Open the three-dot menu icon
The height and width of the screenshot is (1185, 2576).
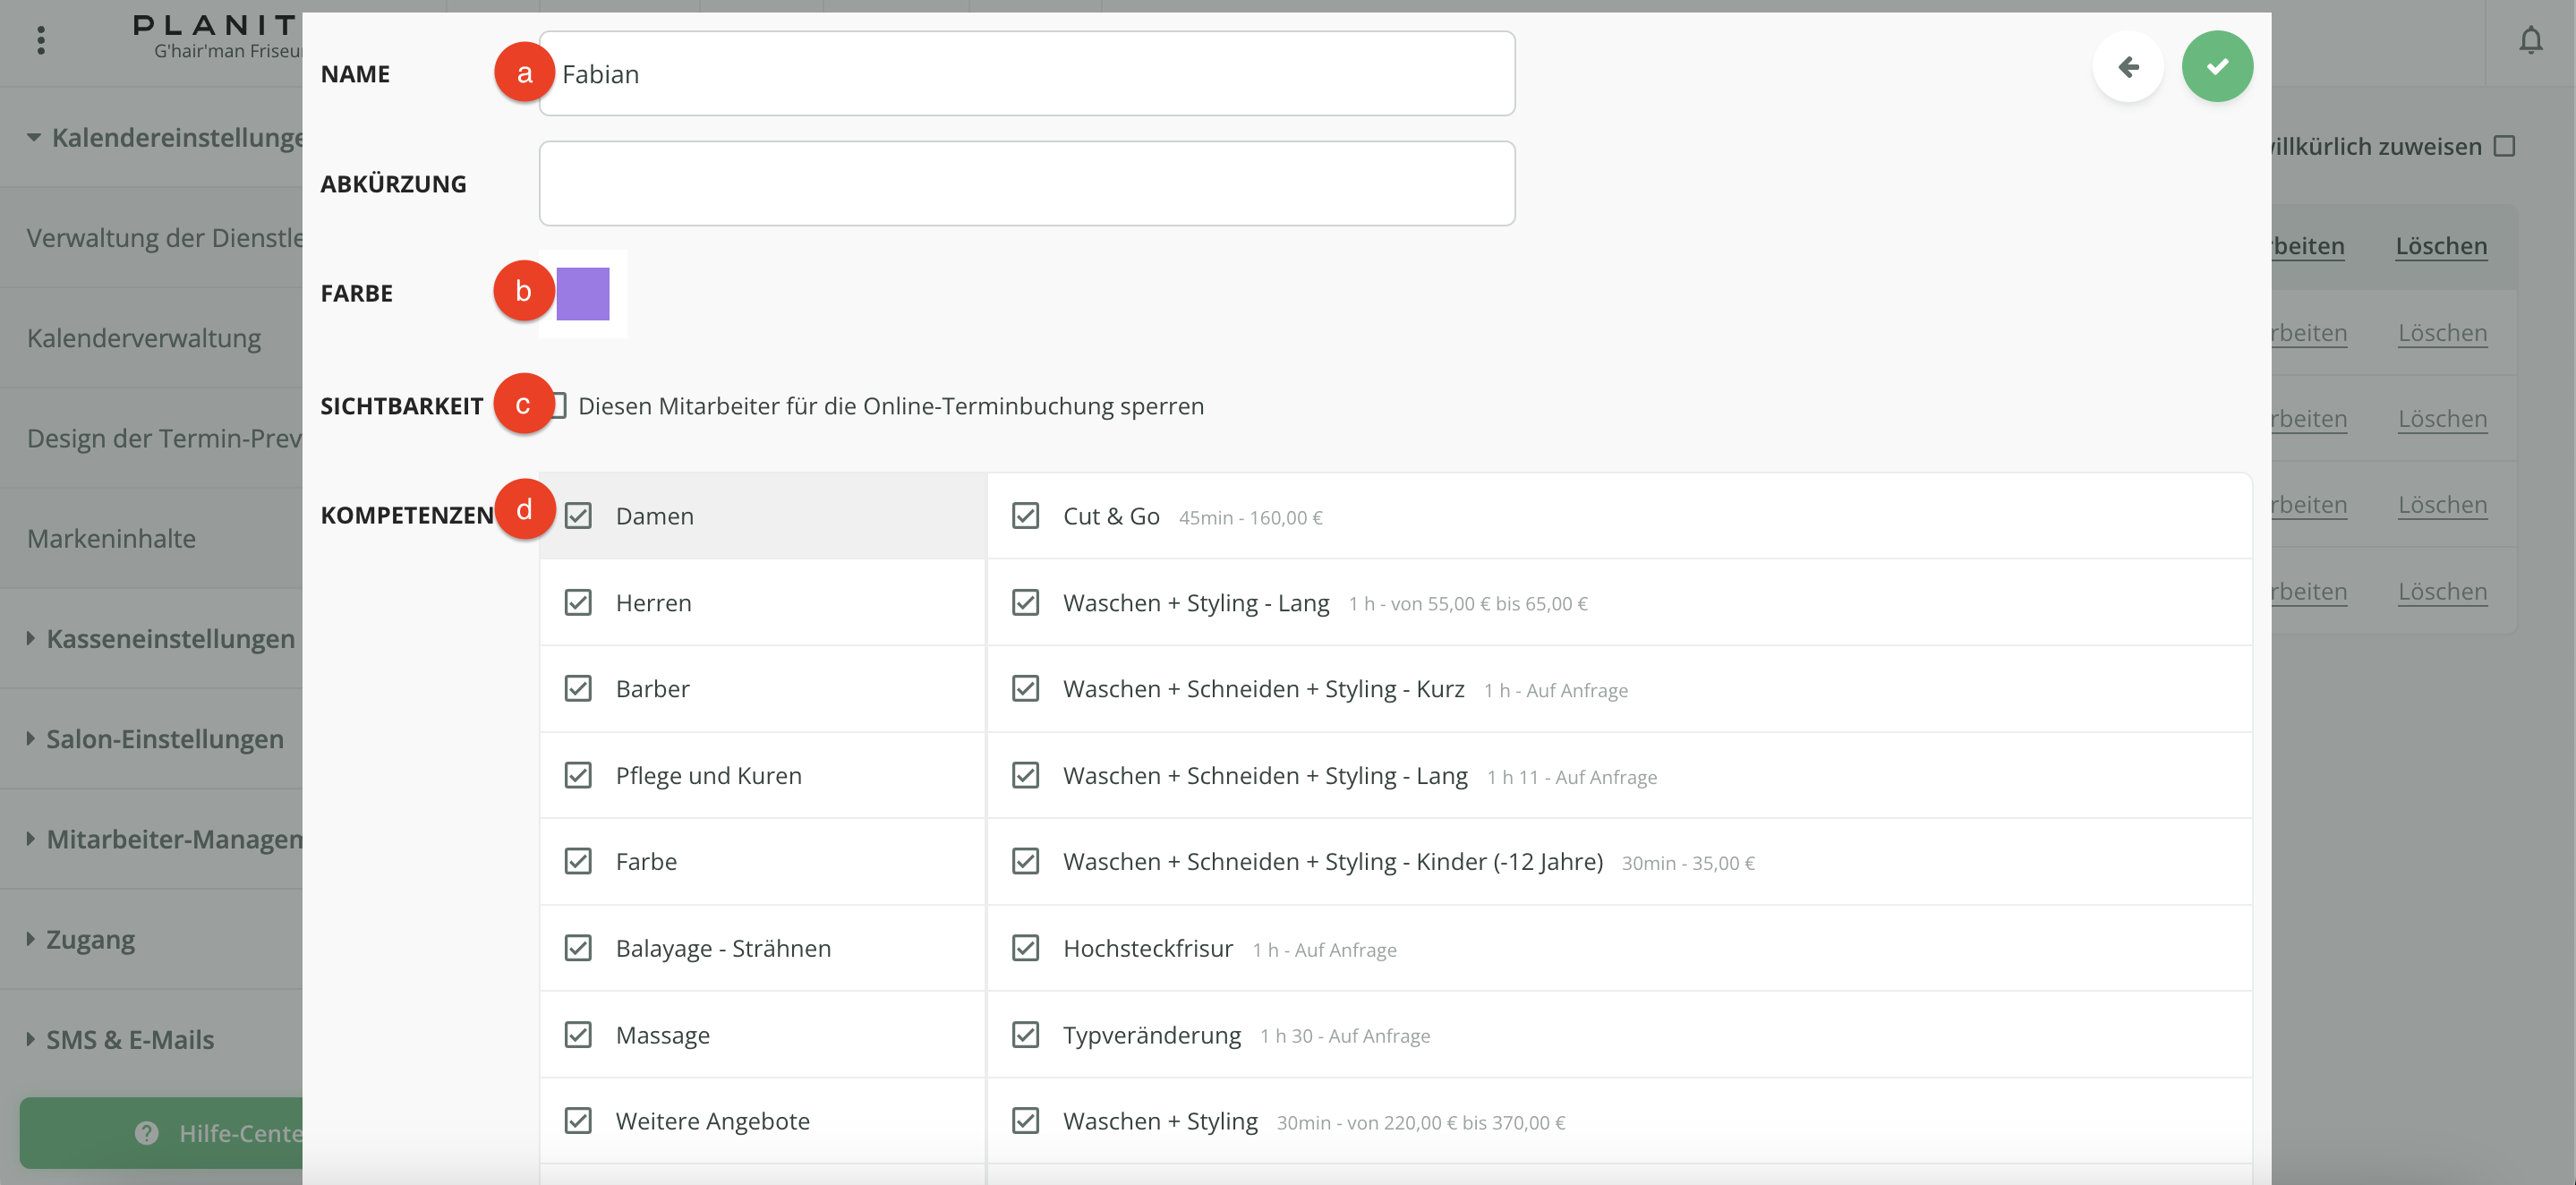[41, 41]
